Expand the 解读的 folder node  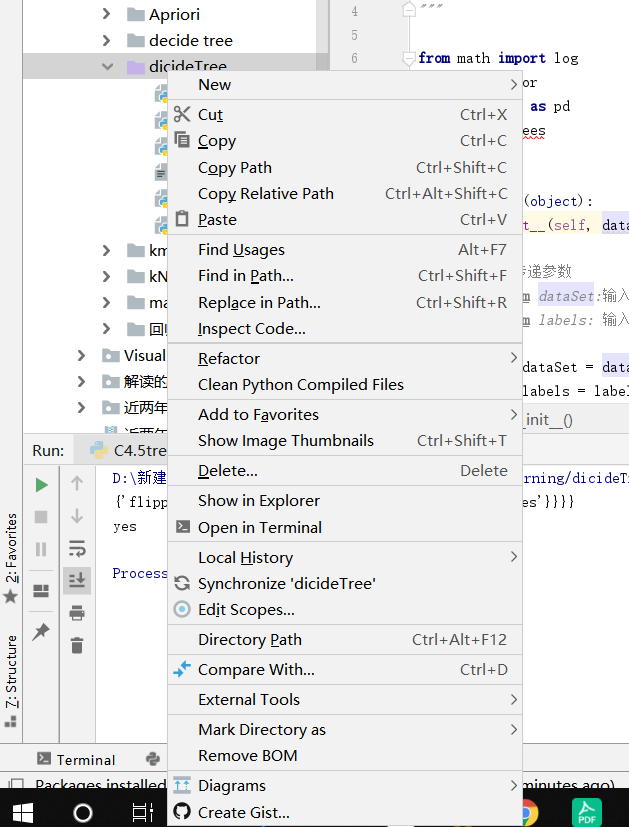pyautogui.click(x=81, y=381)
